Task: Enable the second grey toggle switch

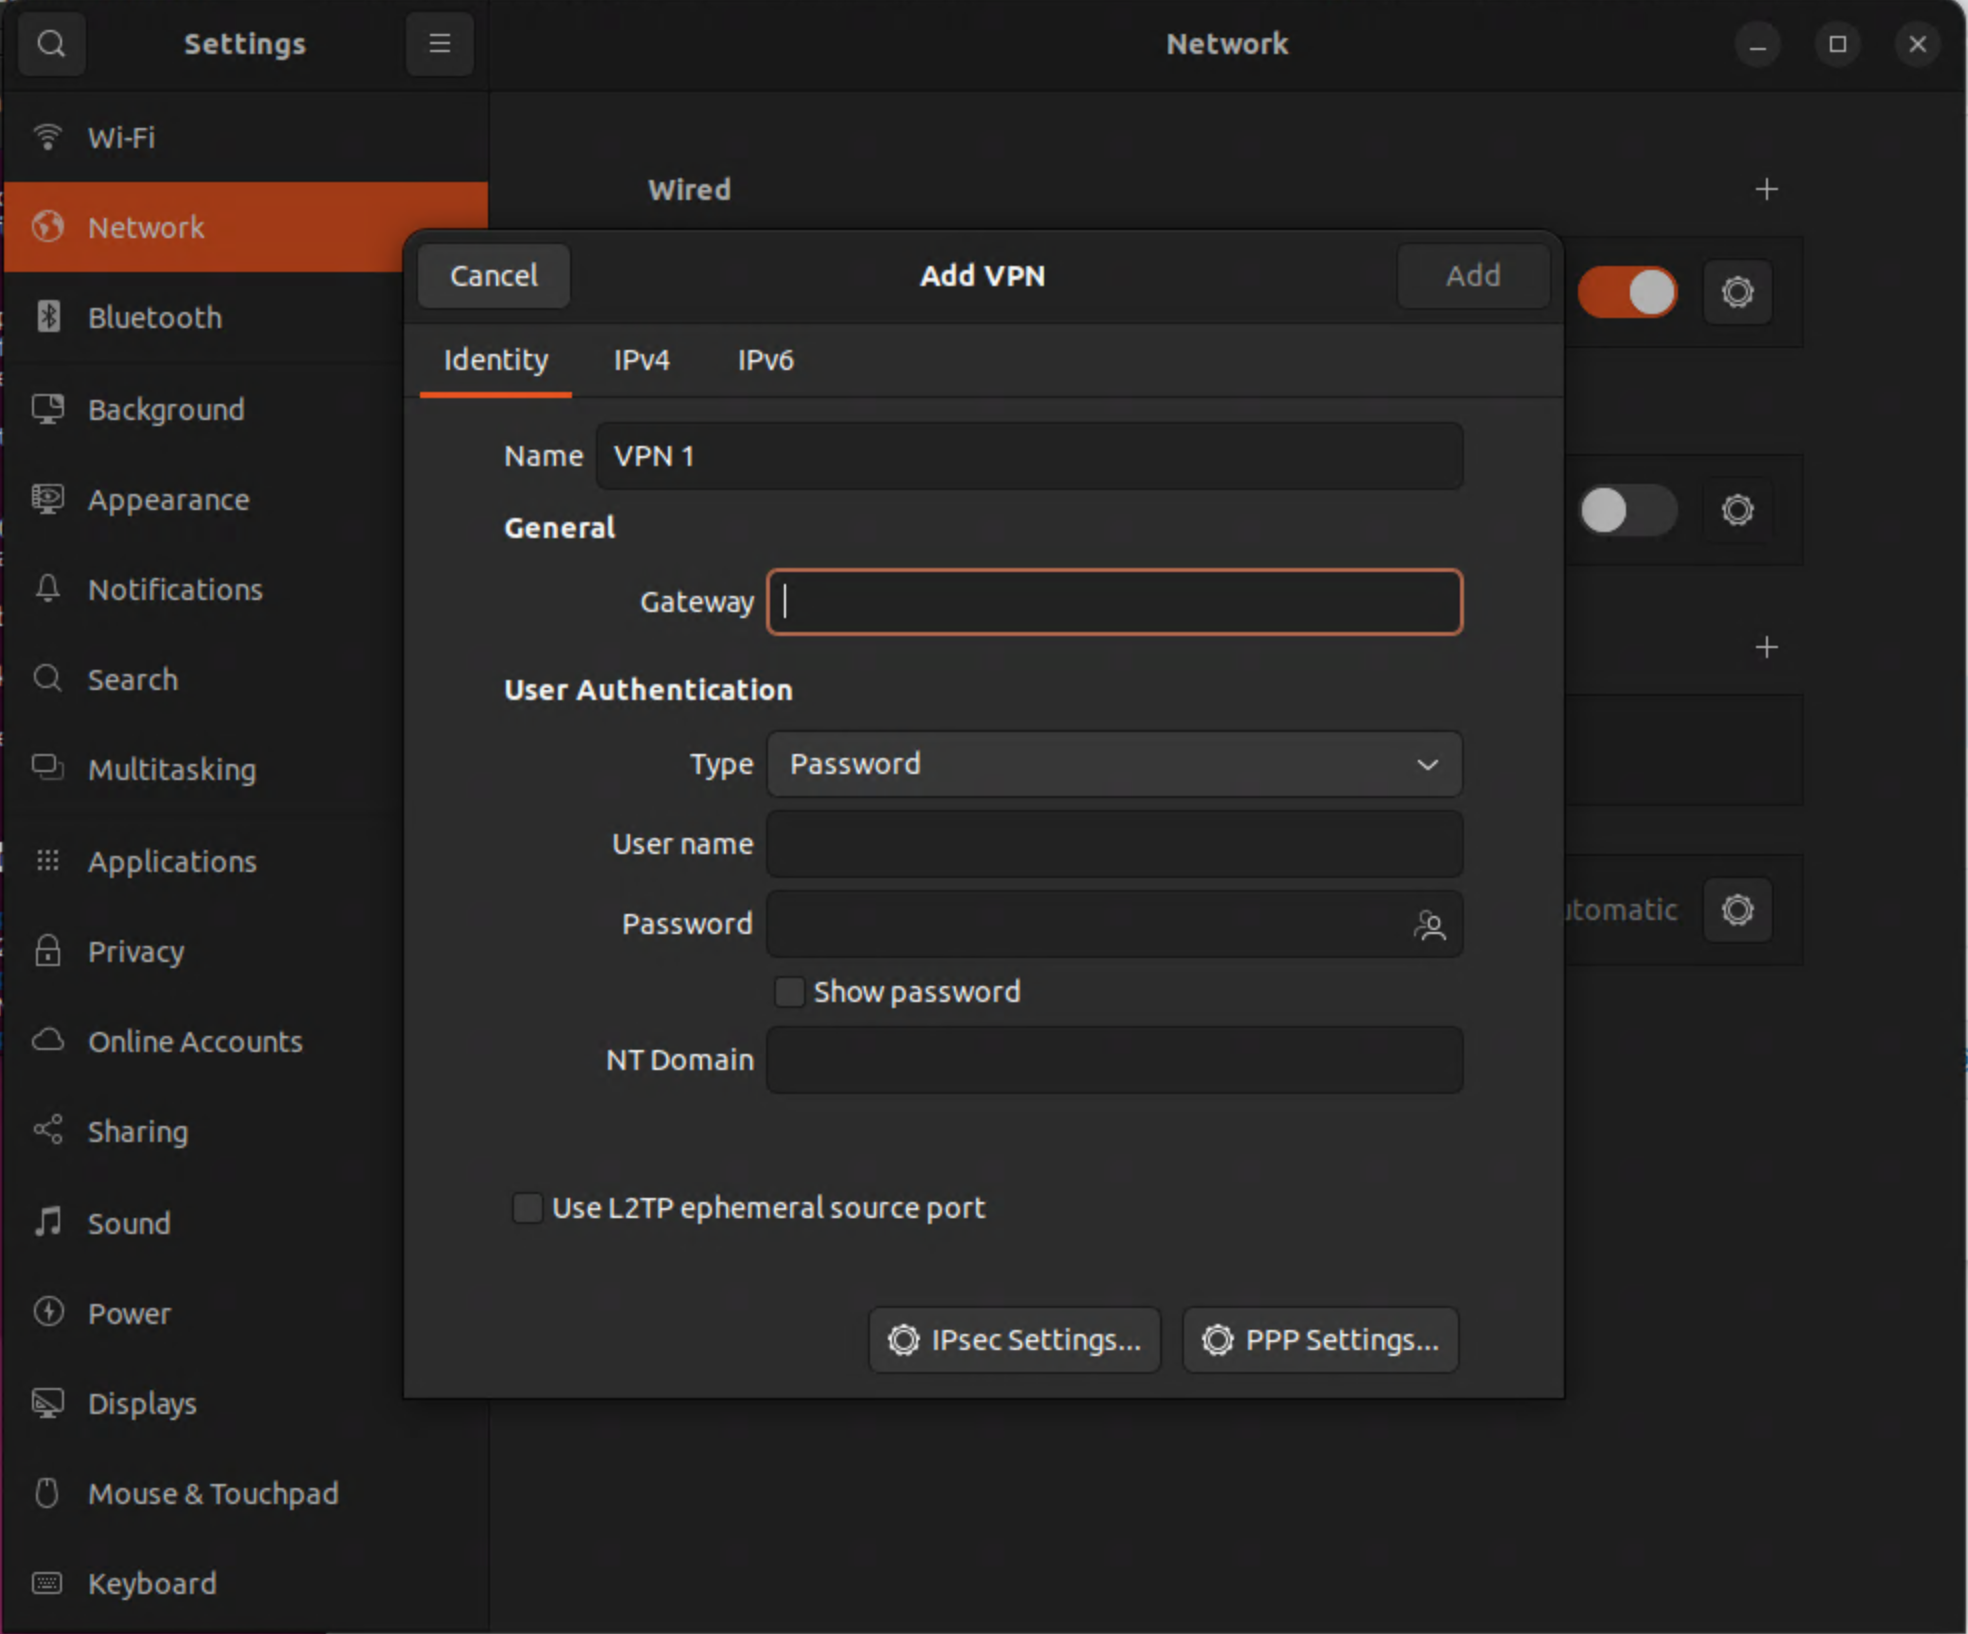Action: 1627,510
